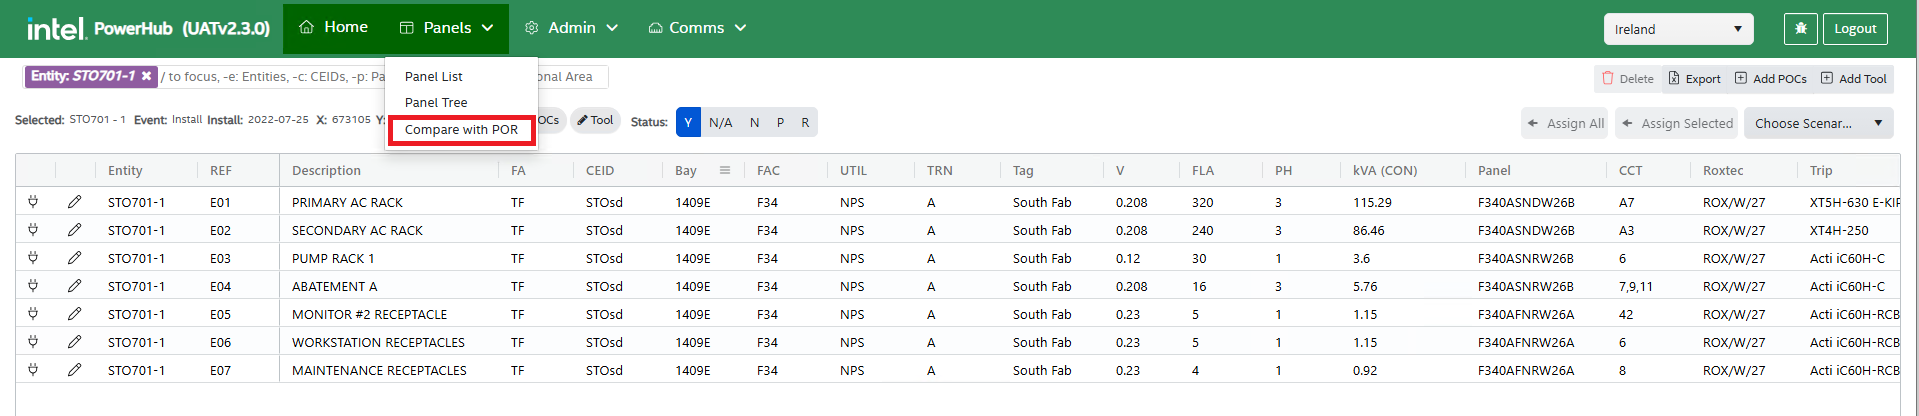Click plug icon on MAINTENANCE RECEPTACLES row

[33, 370]
